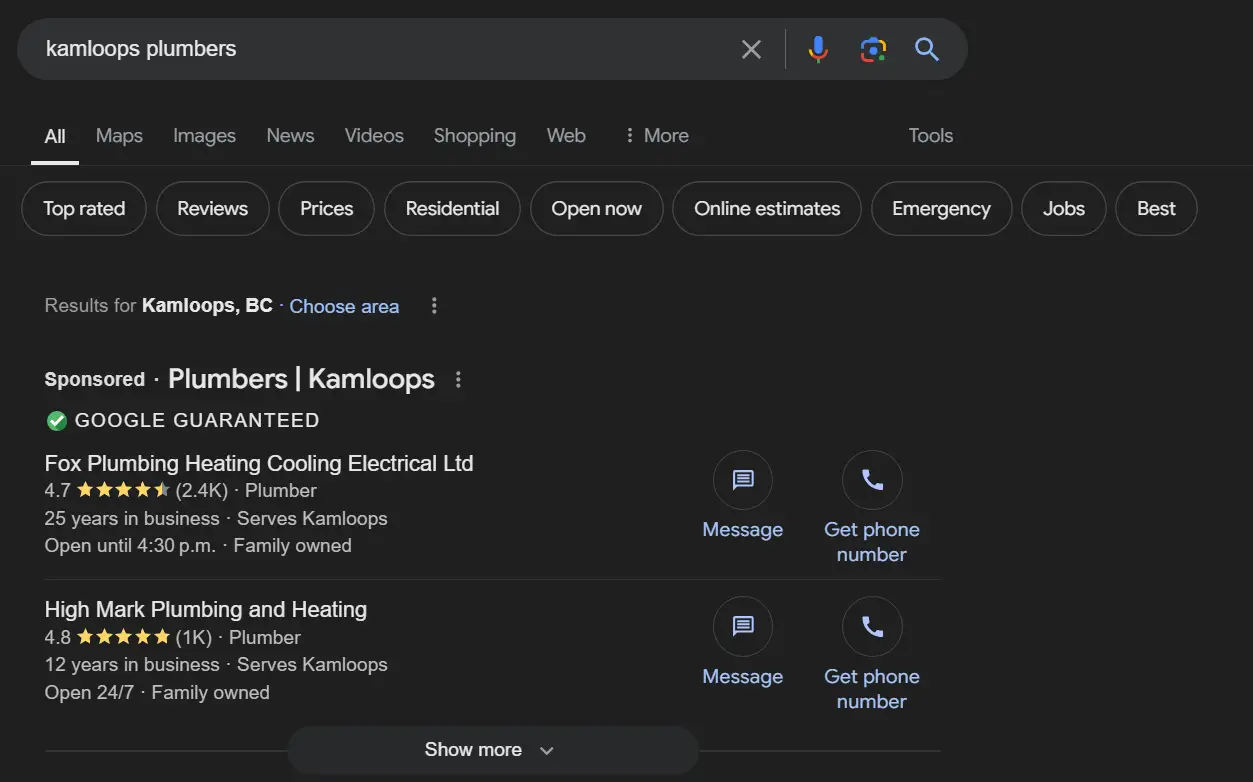Screen dimensions: 1253x782
Task: Switch to the Images tab
Action: pyautogui.click(x=204, y=136)
